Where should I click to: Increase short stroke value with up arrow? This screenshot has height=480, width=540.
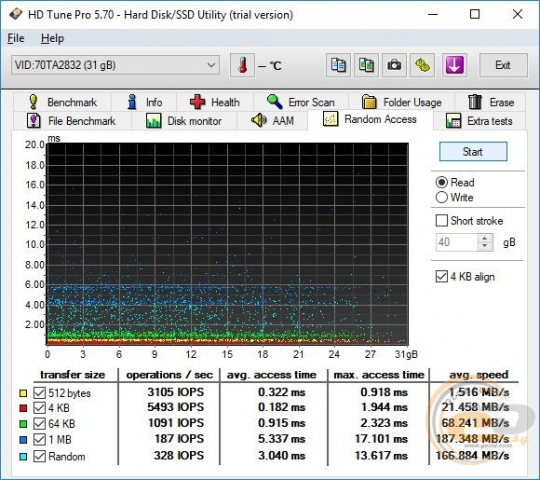pos(485,238)
